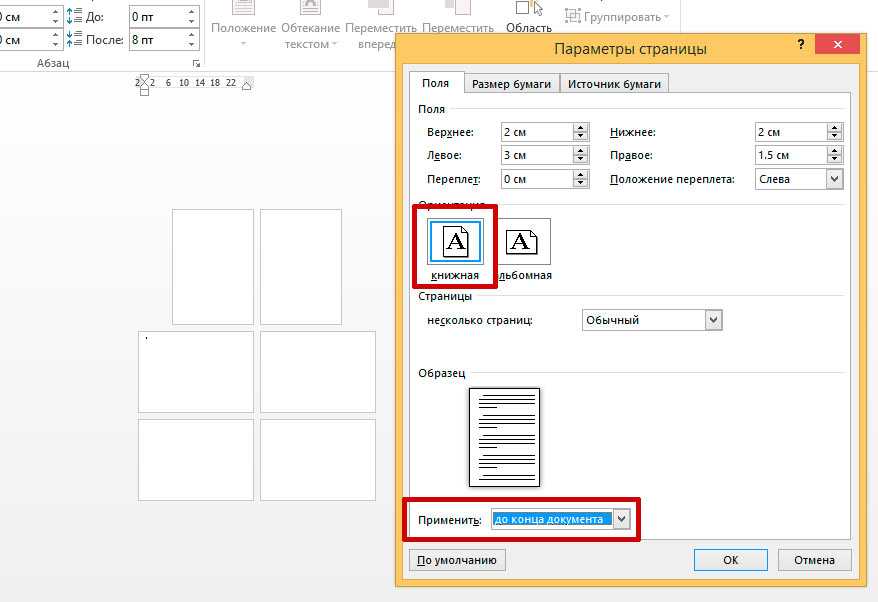Select the альбомная (landscape) orientation icon

pyautogui.click(x=522, y=243)
